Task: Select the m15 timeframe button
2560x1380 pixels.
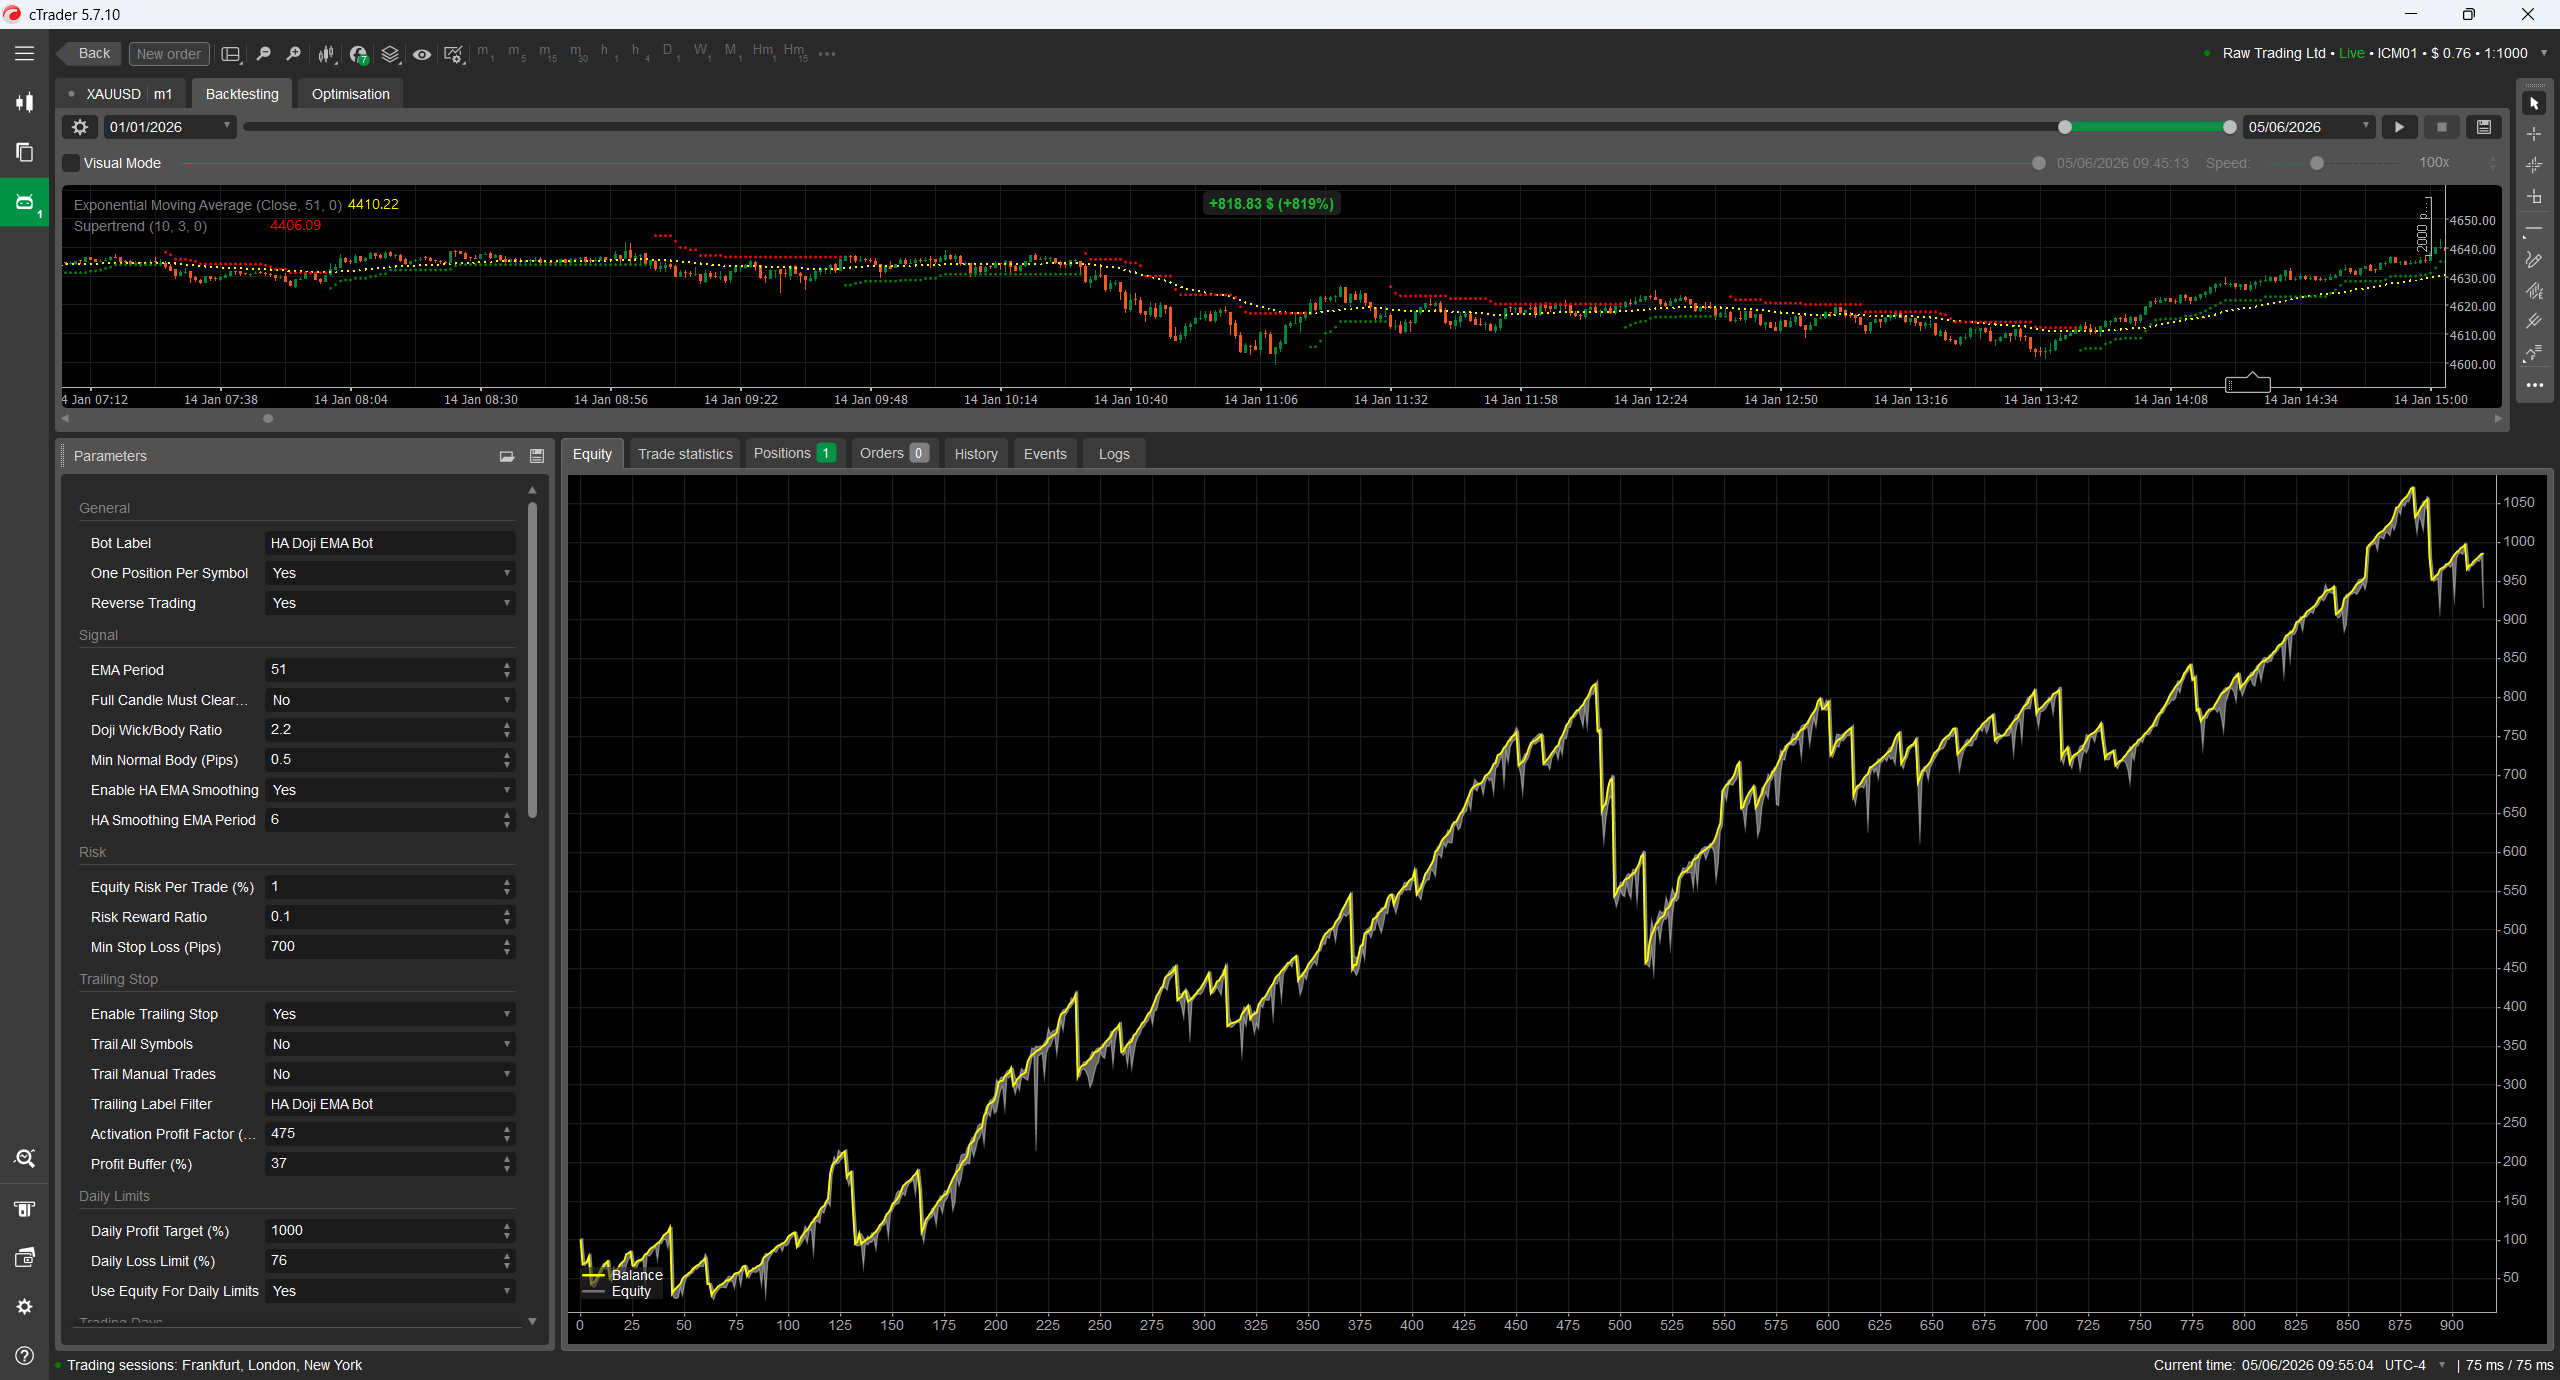Action: tap(547, 53)
